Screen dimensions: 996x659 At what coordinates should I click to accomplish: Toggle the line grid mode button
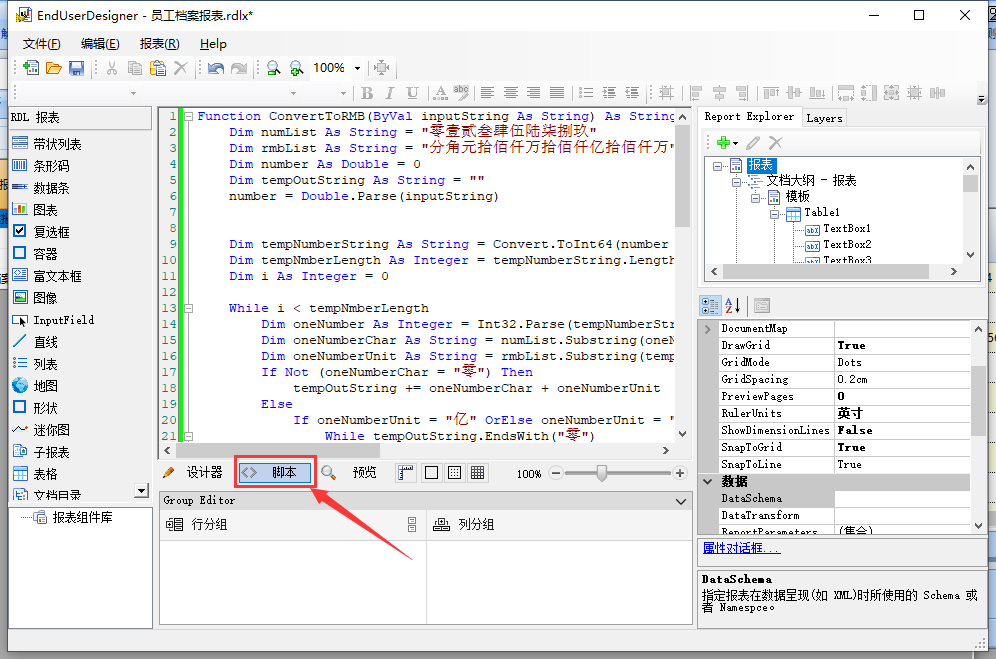point(478,473)
